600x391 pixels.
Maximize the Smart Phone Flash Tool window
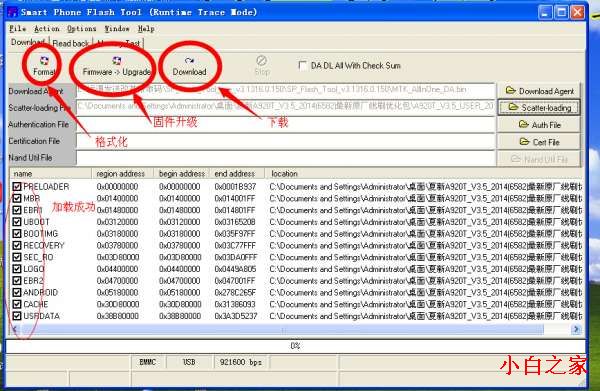pyautogui.click(x=561, y=12)
